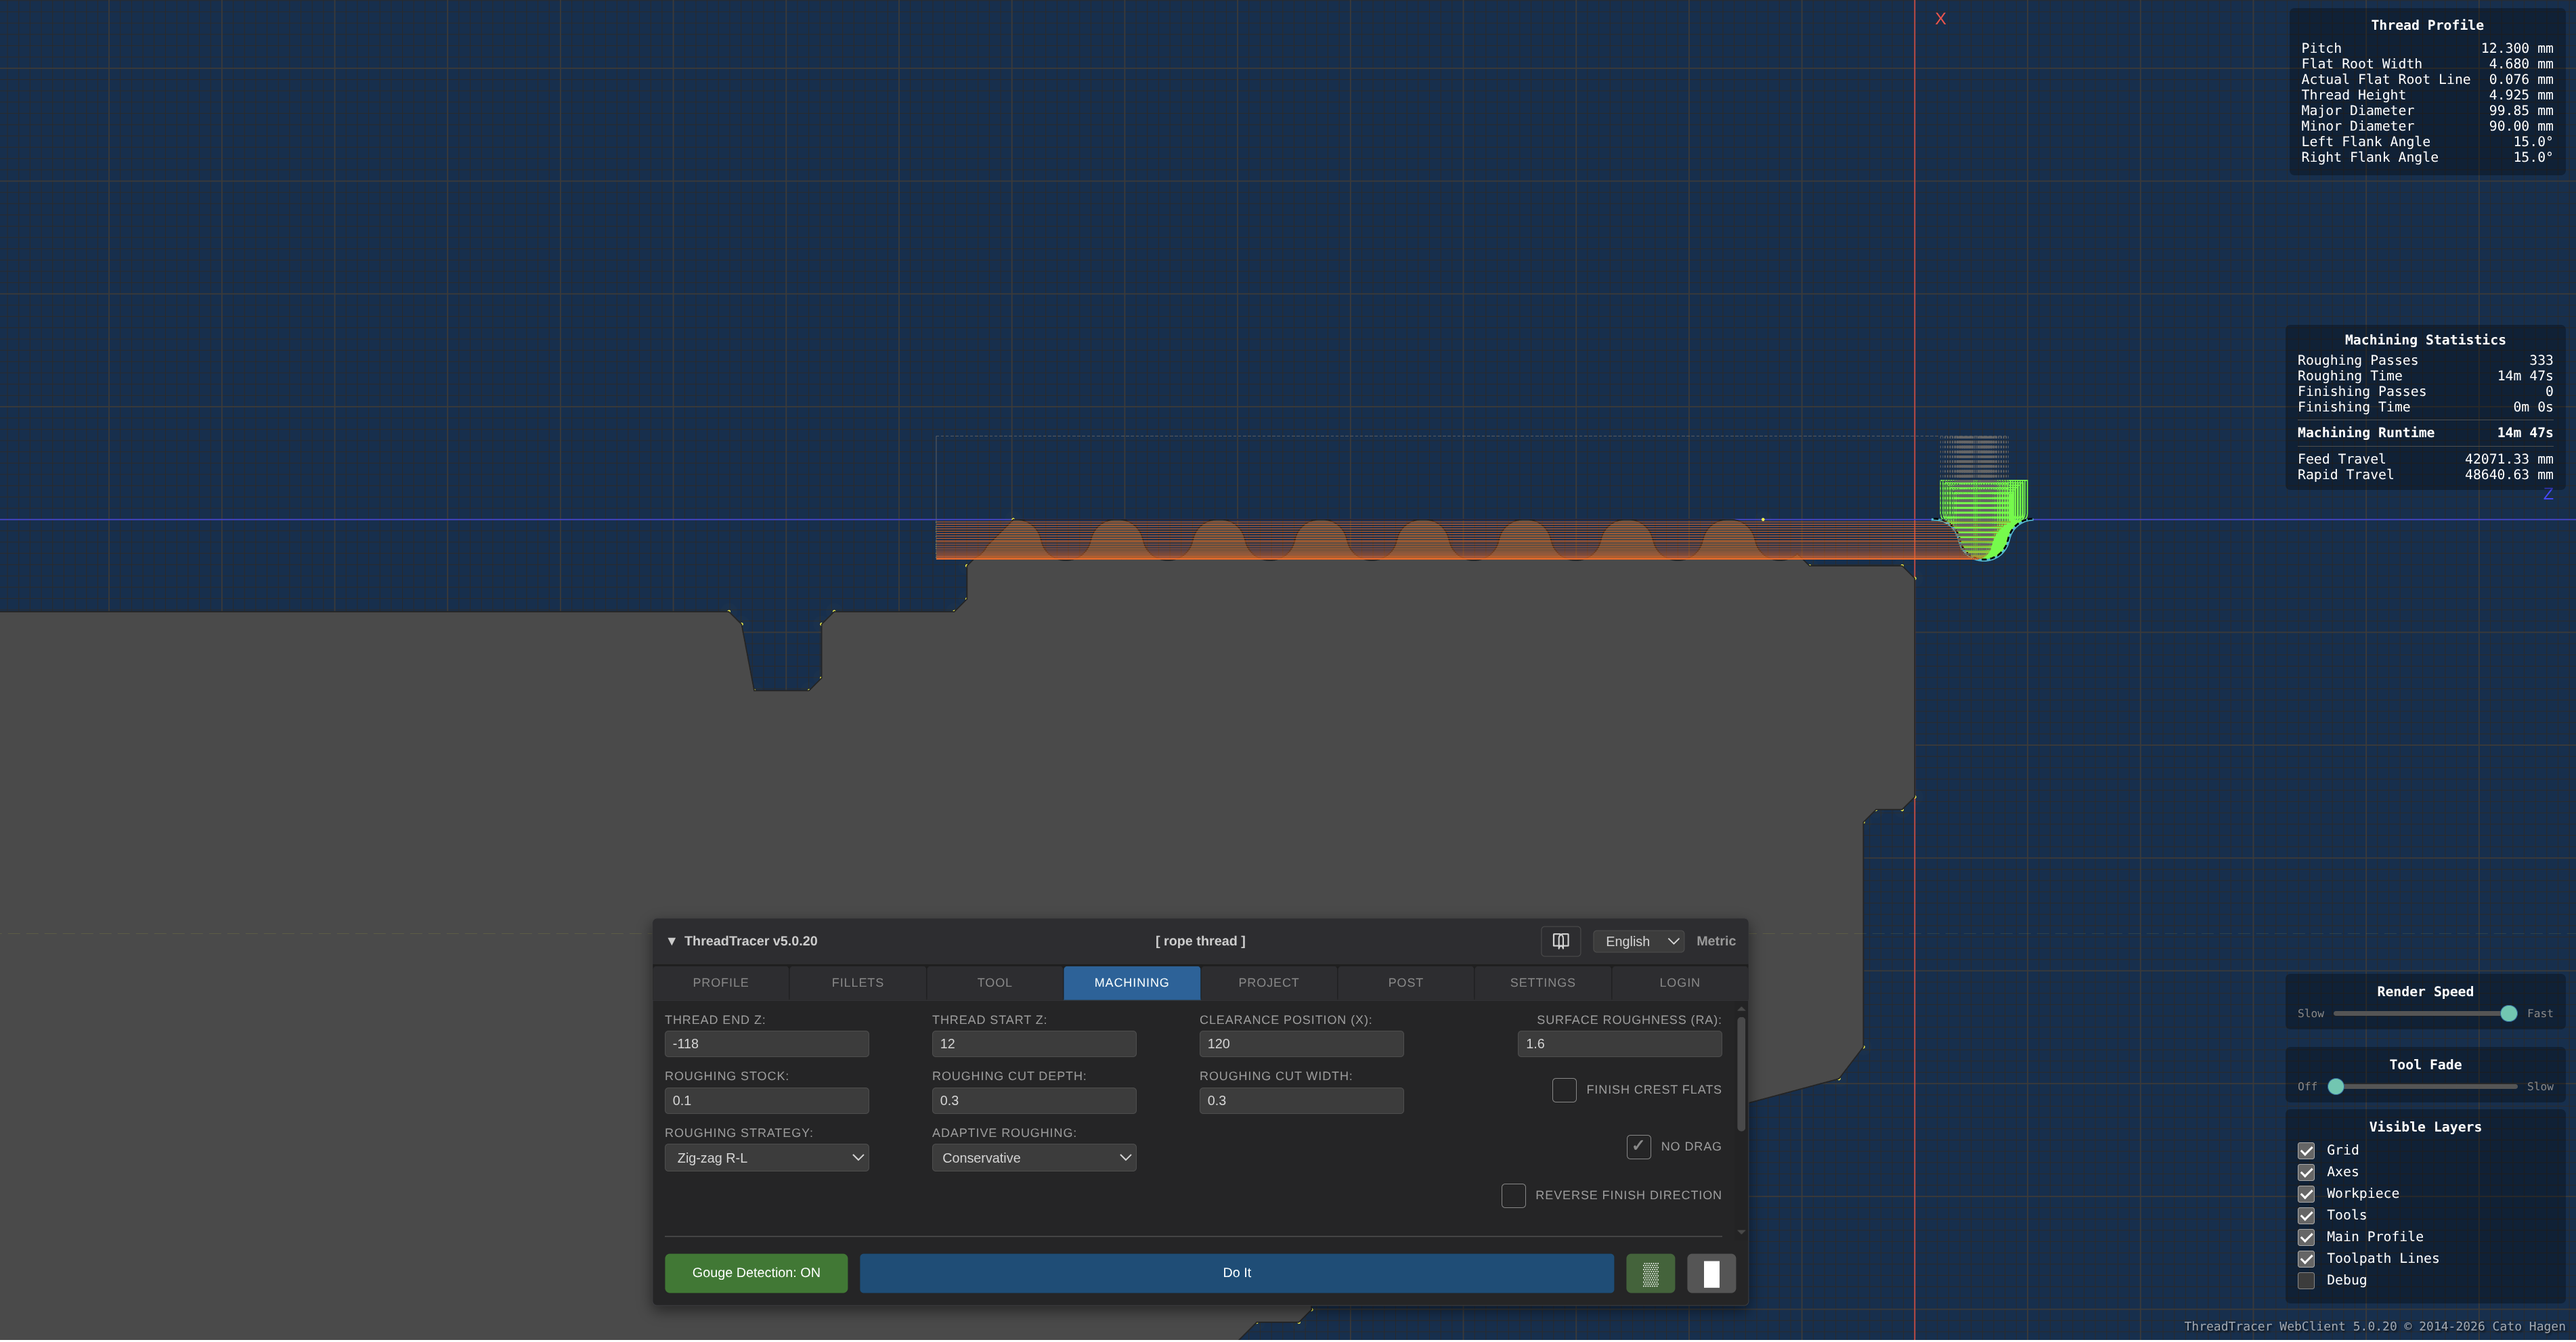Open the Post tab
The width and height of the screenshot is (2576, 1342).
coord(1405,983)
